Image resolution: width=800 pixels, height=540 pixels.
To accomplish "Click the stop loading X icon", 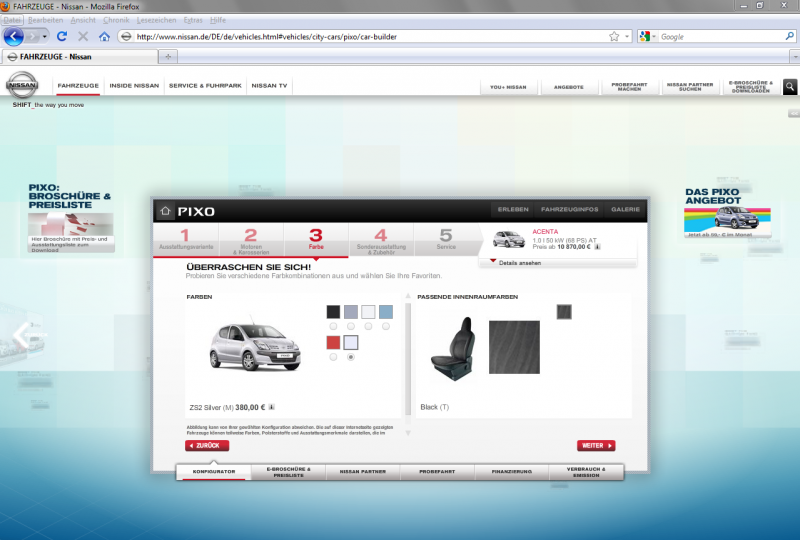I will pos(83,36).
